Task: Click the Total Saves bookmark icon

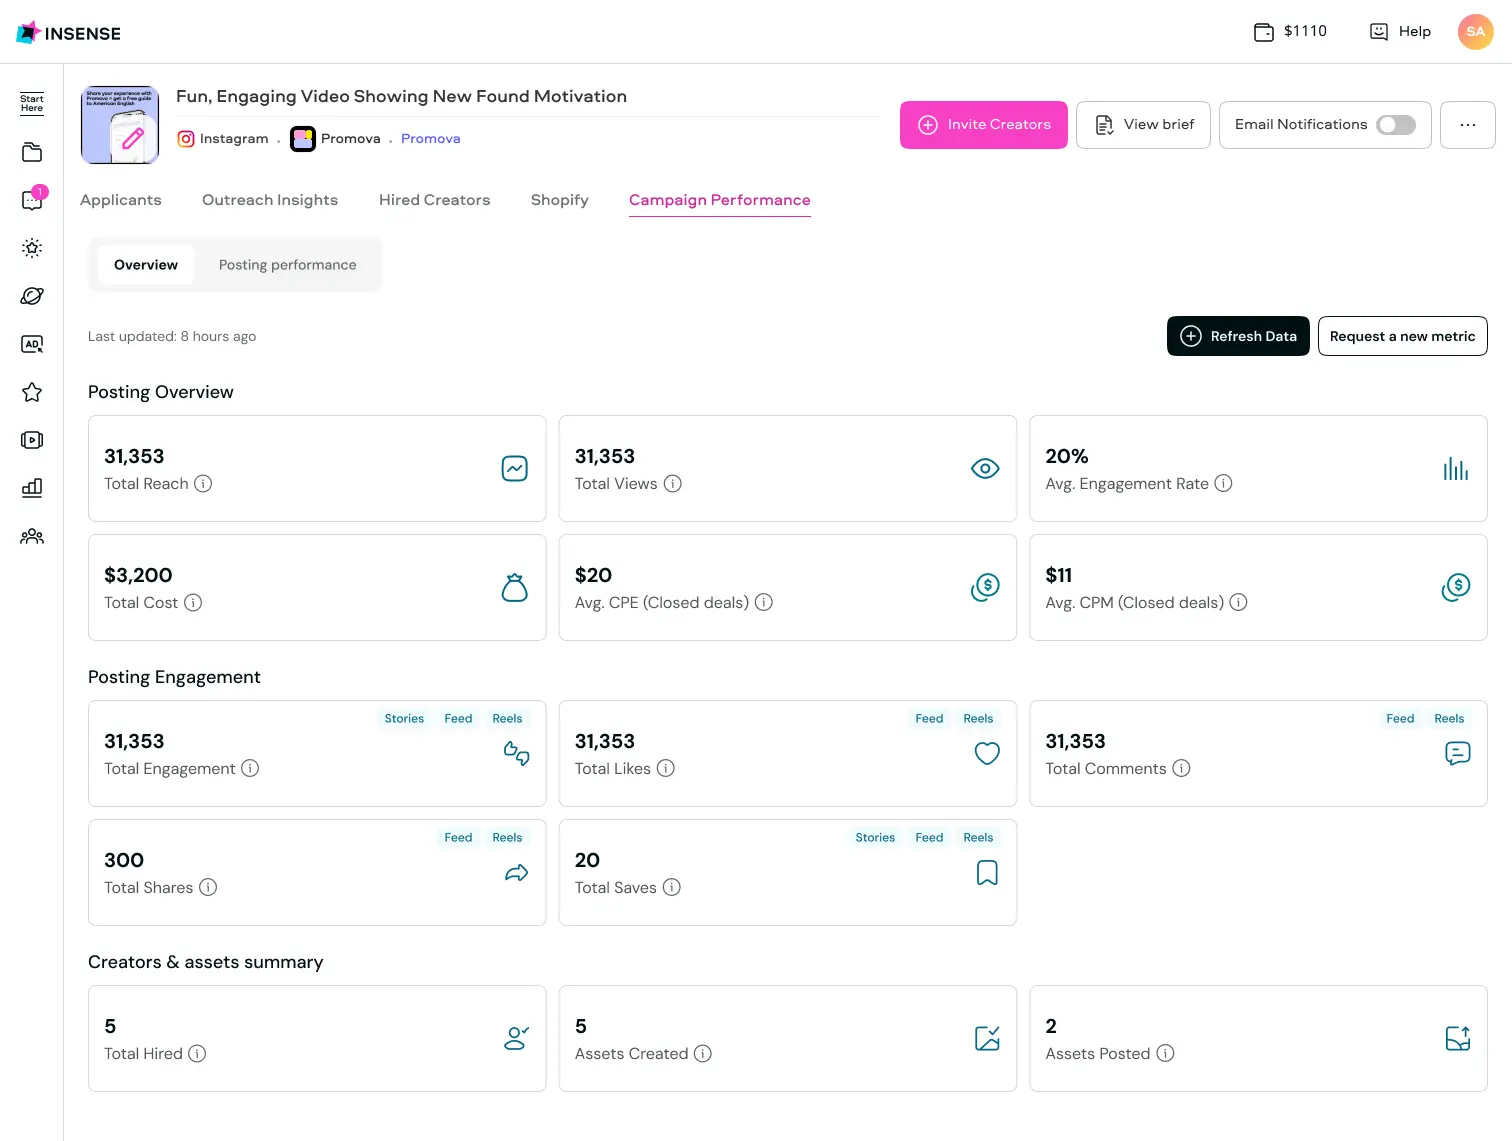Action: [x=987, y=873]
